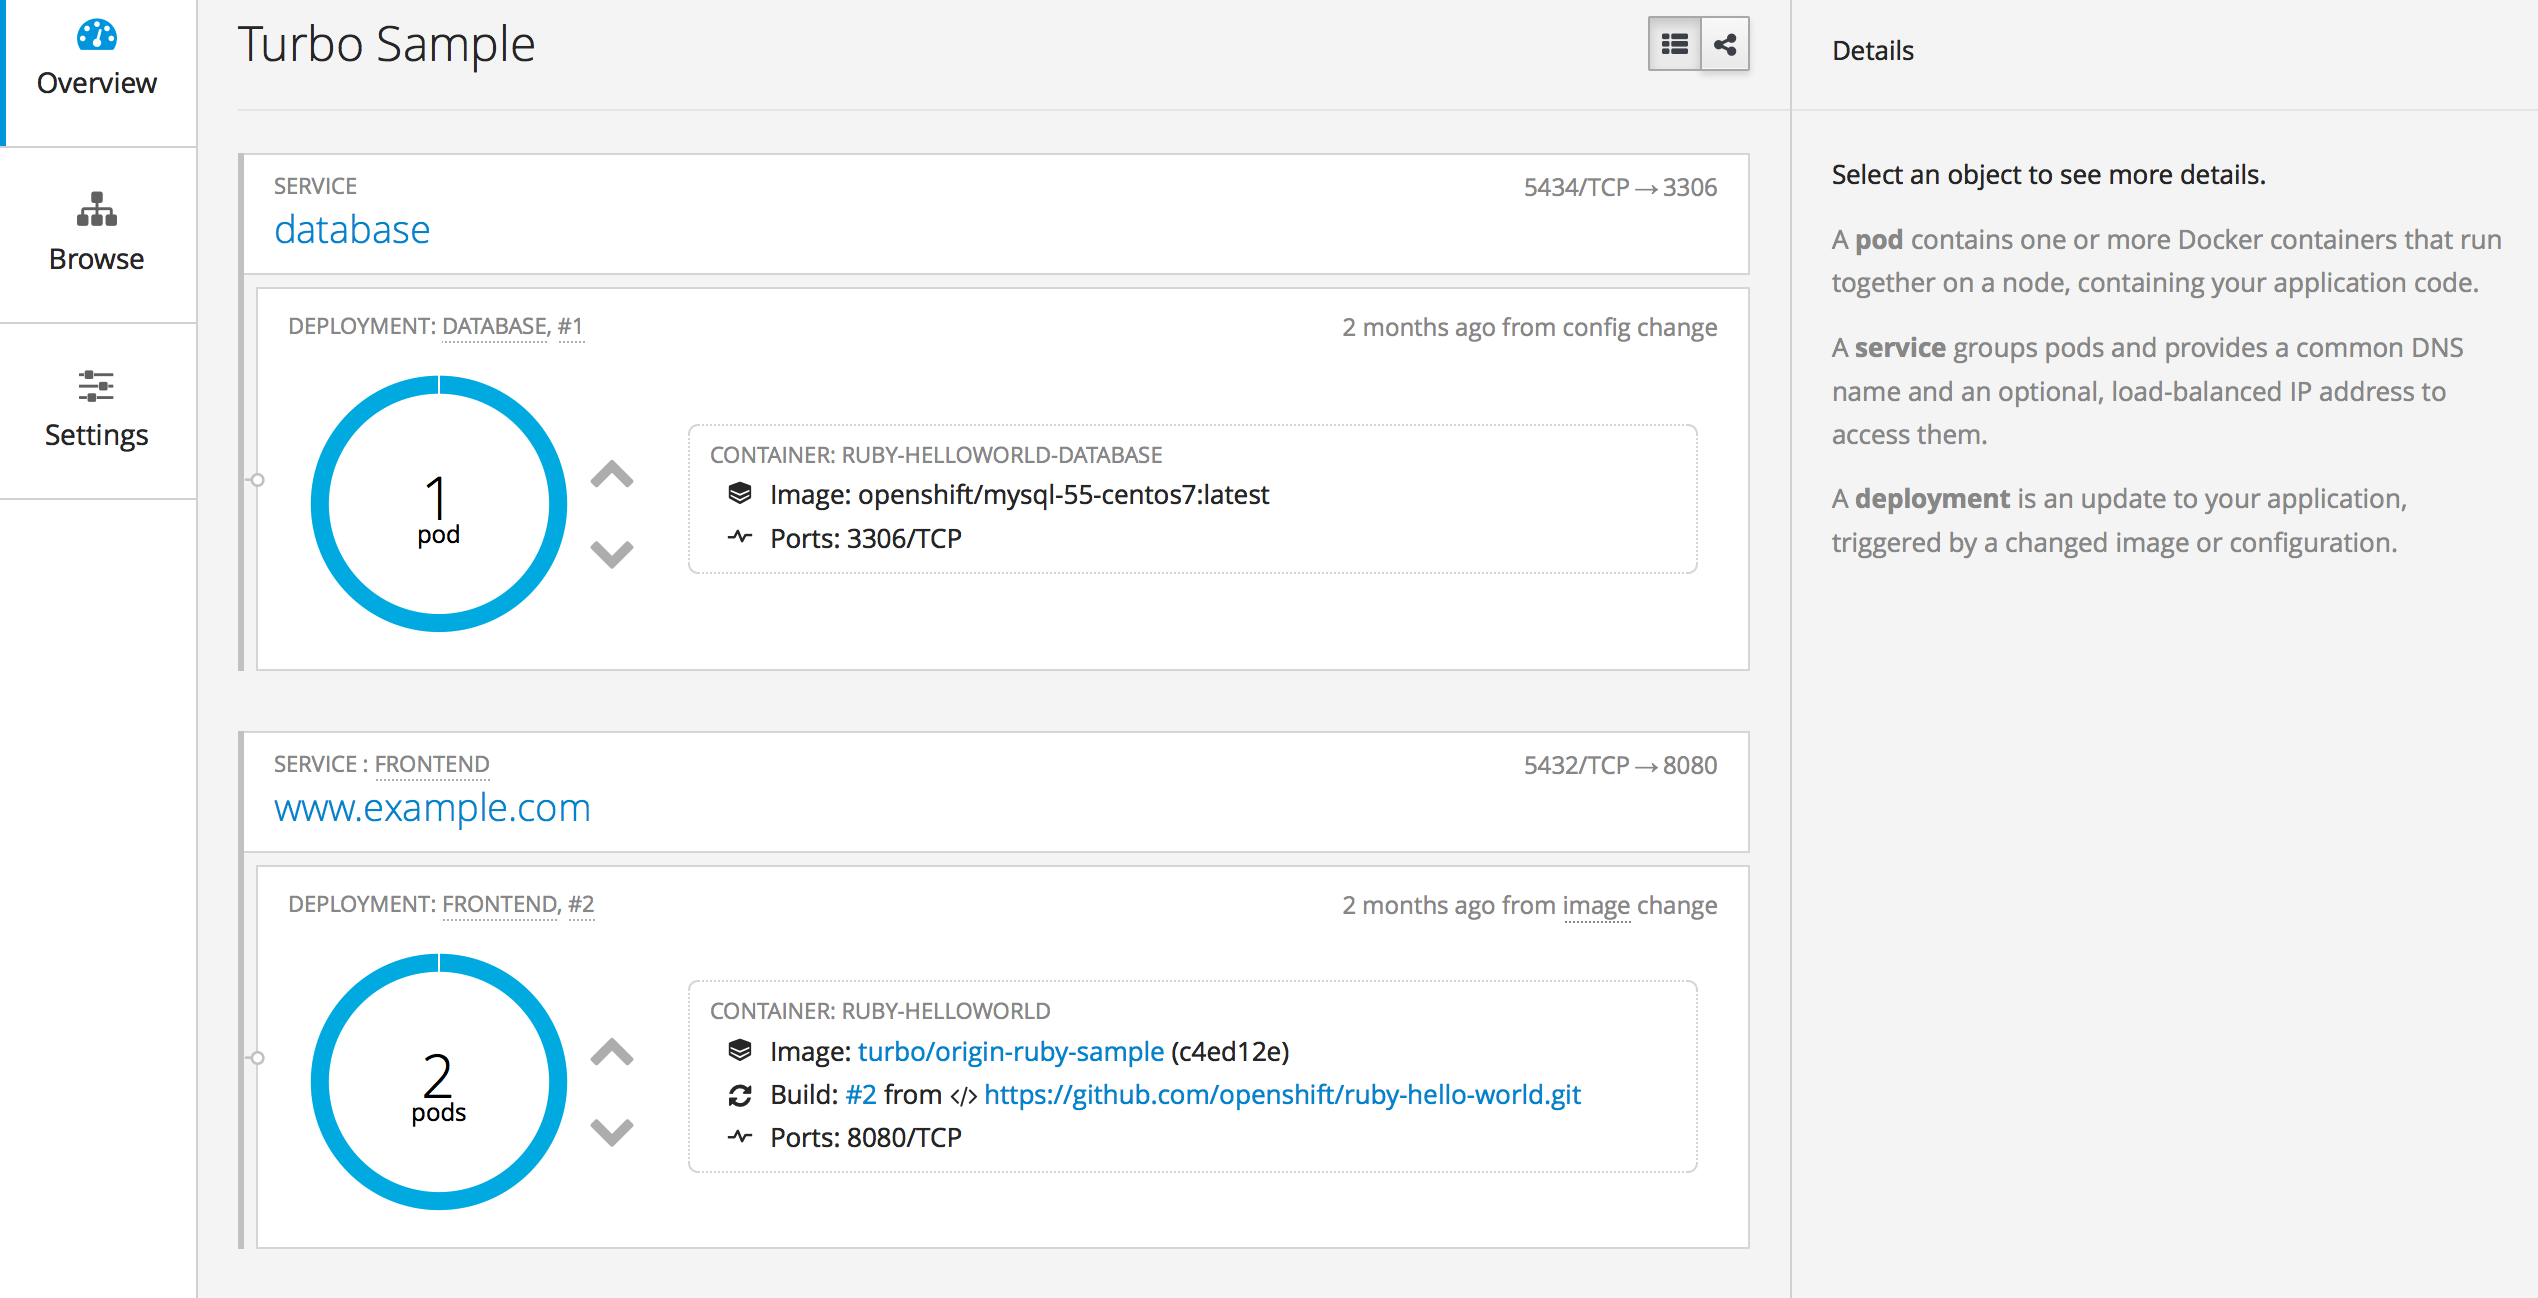Screen dimensions: 2538x1298
Task: Select the 2 pods donut chart
Action: tap(439, 1082)
